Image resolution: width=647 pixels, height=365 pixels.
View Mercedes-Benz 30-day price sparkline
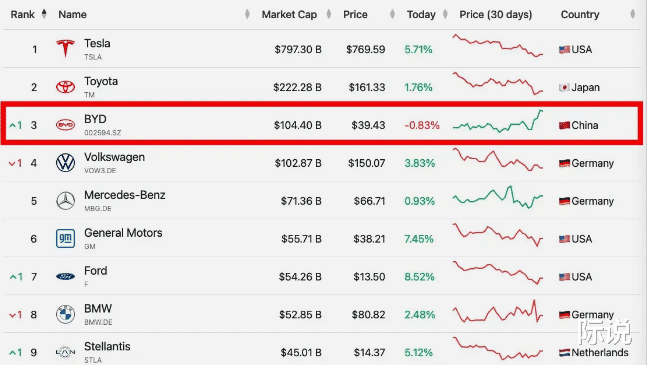coord(498,197)
